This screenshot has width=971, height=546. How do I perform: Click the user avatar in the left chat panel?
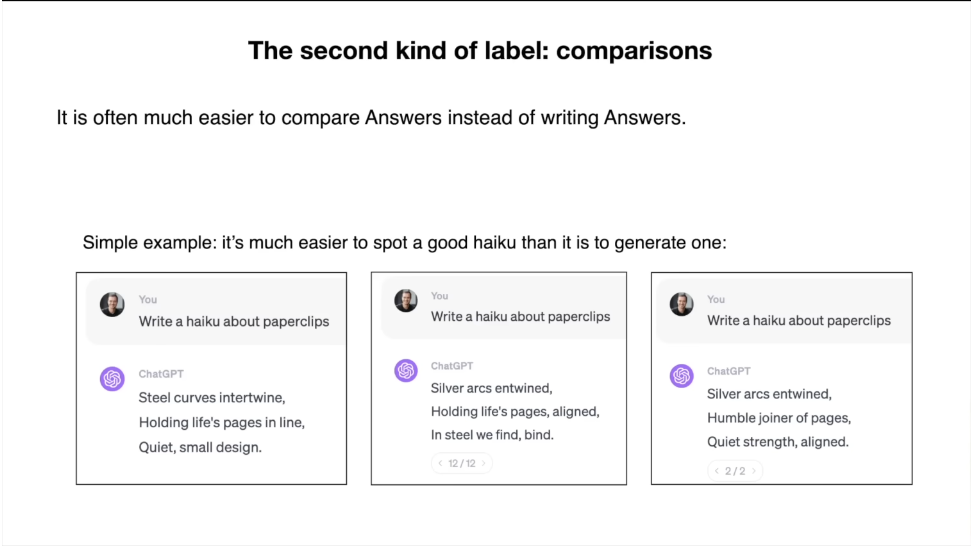click(x=112, y=304)
